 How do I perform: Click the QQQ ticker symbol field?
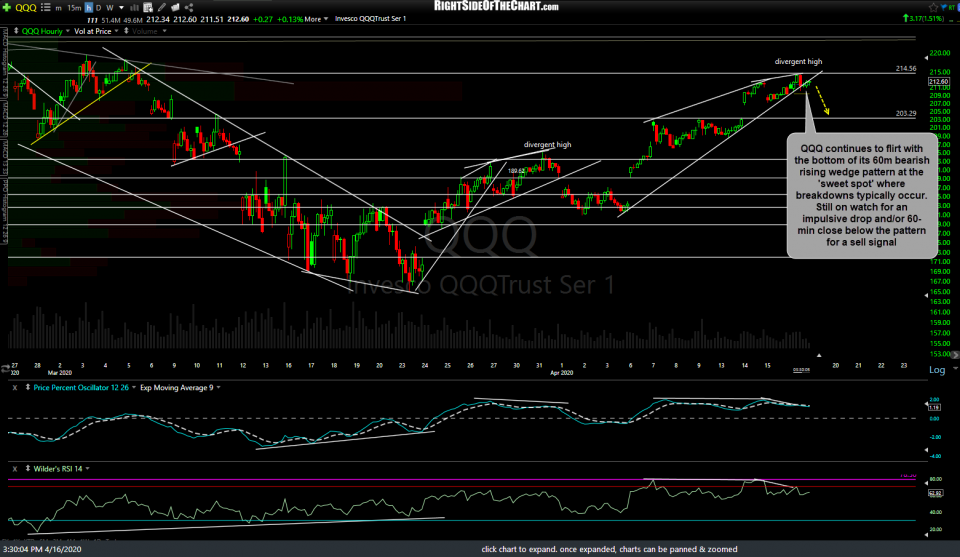pos(26,7)
